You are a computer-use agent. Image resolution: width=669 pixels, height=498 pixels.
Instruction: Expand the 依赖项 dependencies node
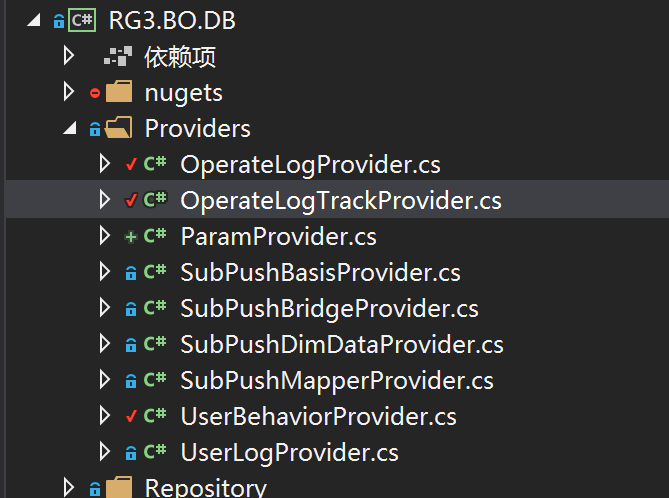68,56
